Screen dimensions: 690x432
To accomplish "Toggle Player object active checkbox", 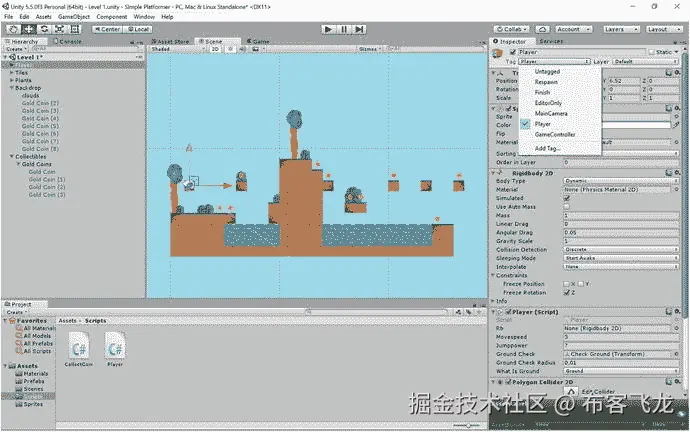I will pos(513,52).
